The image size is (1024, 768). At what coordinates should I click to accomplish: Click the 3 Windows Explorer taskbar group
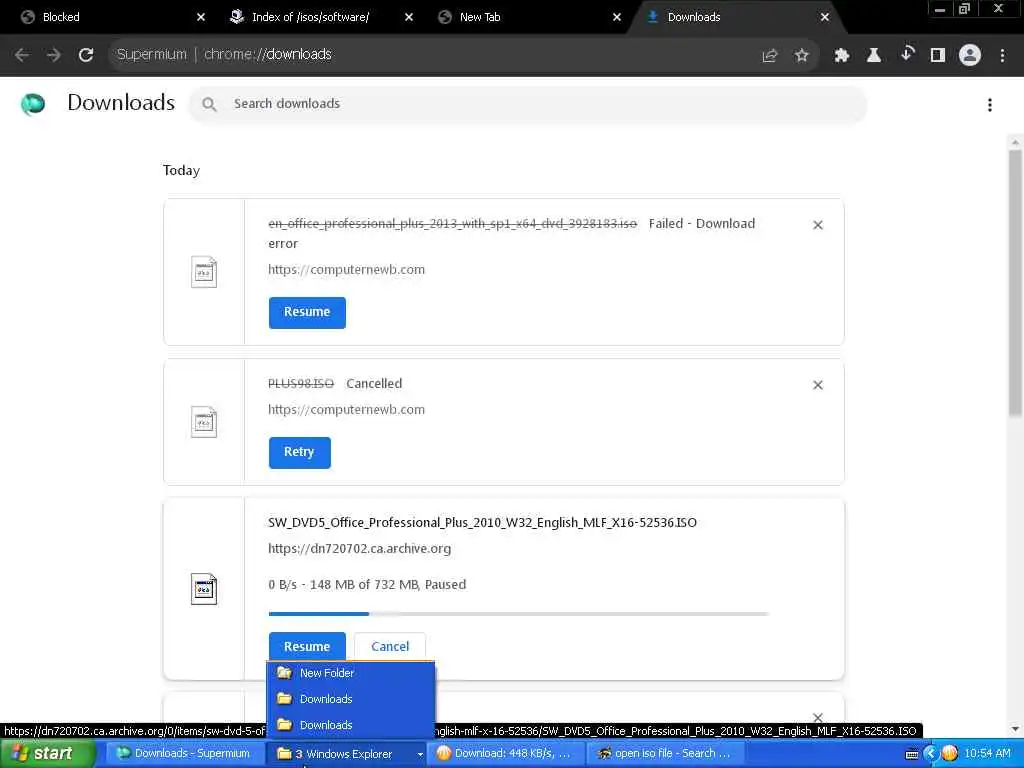(x=347, y=754)
